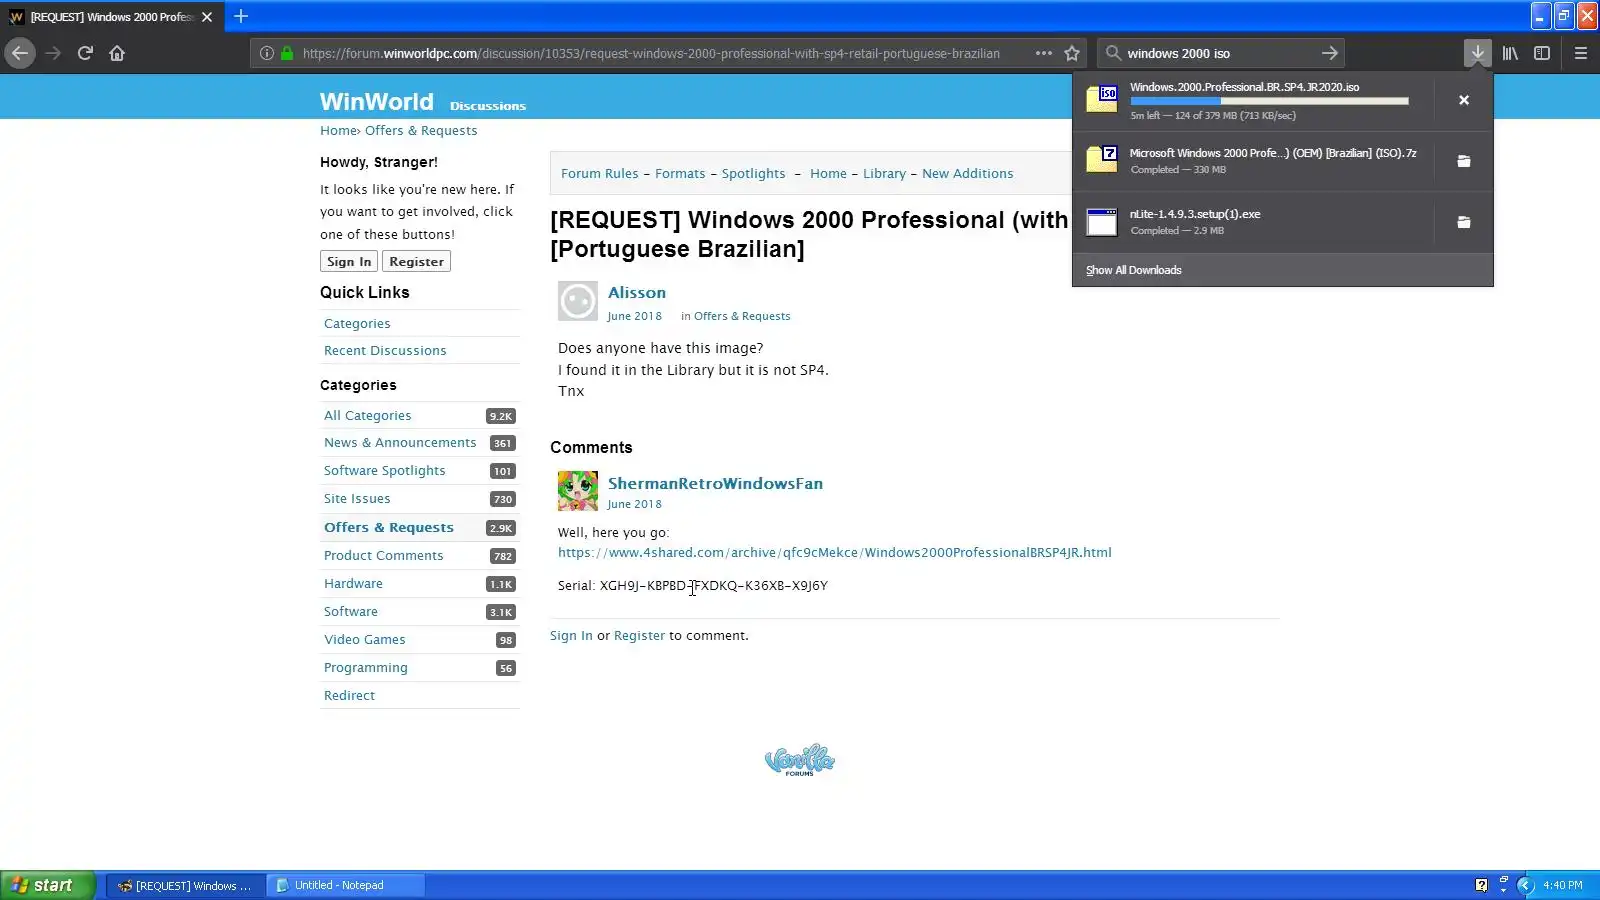
Task: Open the Discussions header link
Action: (x=487, y=106)
